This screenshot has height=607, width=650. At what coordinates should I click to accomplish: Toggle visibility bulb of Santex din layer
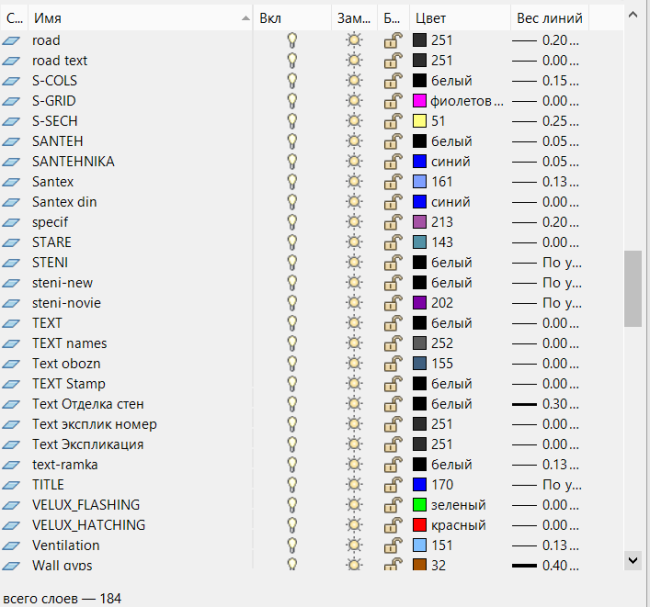(292, 202)
